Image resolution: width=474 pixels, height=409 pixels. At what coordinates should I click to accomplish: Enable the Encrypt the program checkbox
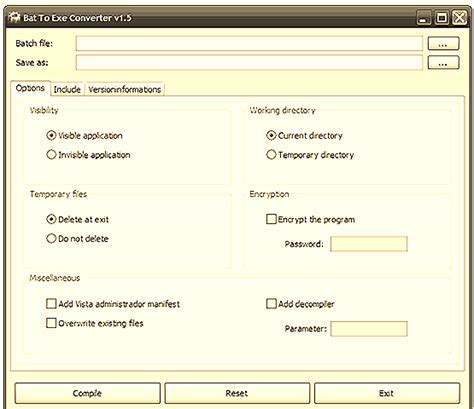[271, 219]
